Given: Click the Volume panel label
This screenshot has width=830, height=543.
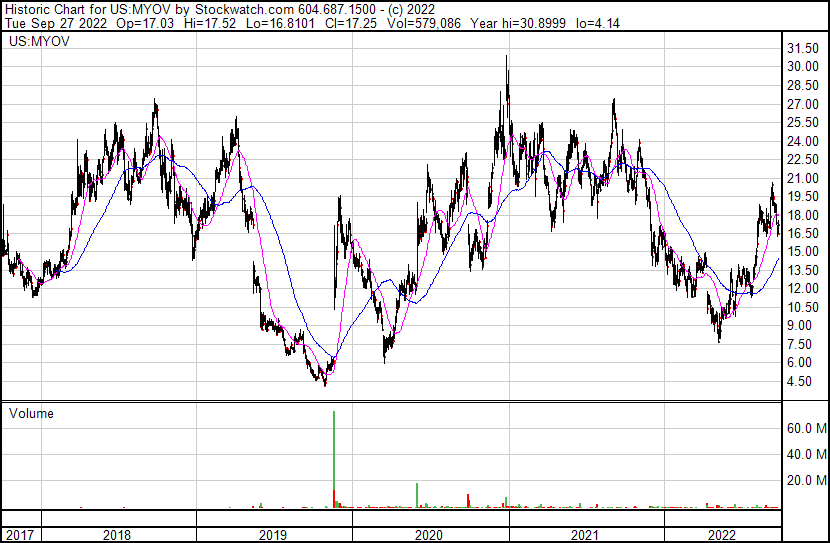Looking at the screenshot, I should tap(31, 413).
